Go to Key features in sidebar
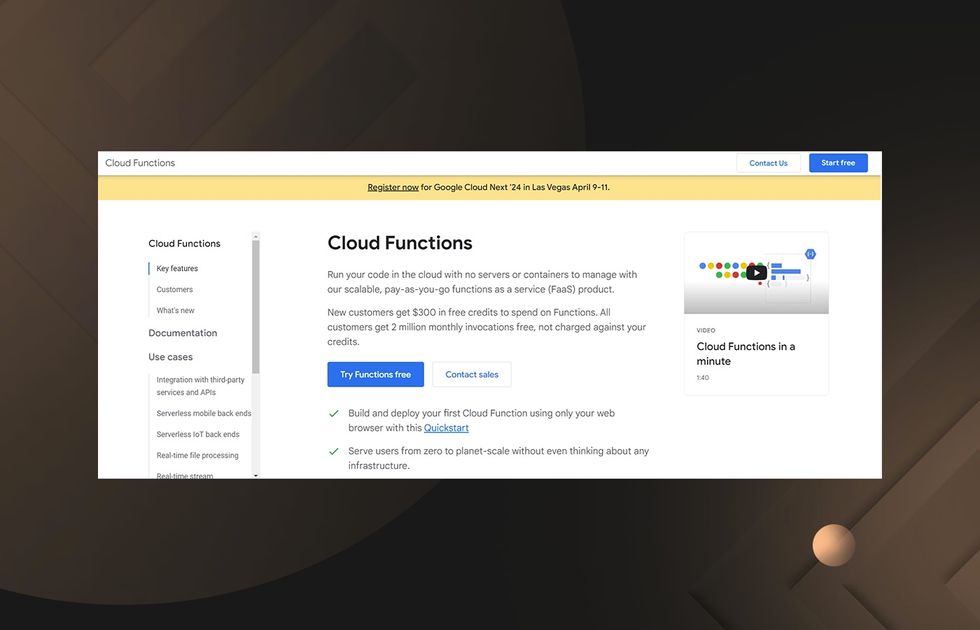 pyautogui.click(x=177, y=269)
